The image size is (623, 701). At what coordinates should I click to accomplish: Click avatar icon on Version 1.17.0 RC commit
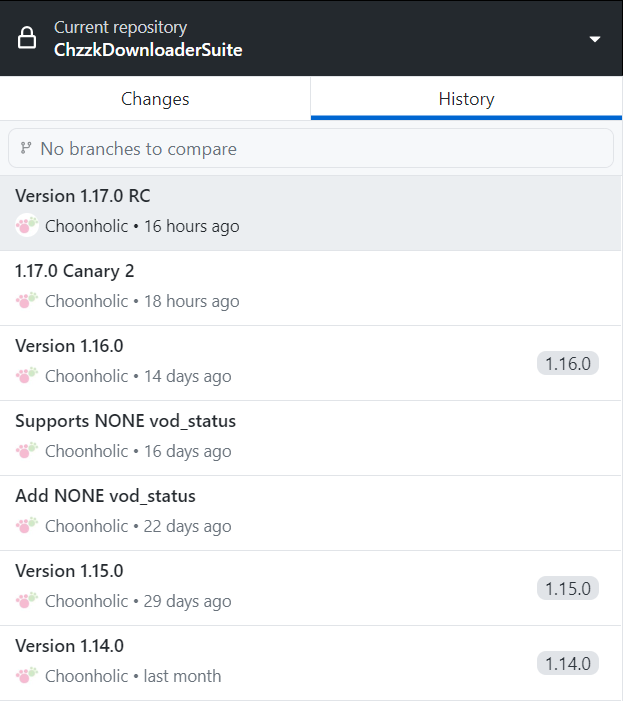pyautogui.click(x=27, y=226)
